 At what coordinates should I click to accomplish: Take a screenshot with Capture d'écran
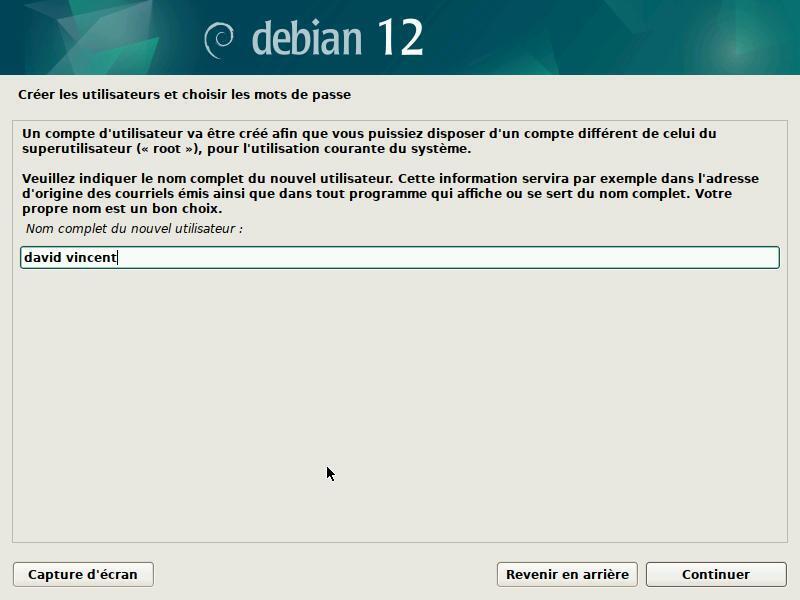pos(83,574)
